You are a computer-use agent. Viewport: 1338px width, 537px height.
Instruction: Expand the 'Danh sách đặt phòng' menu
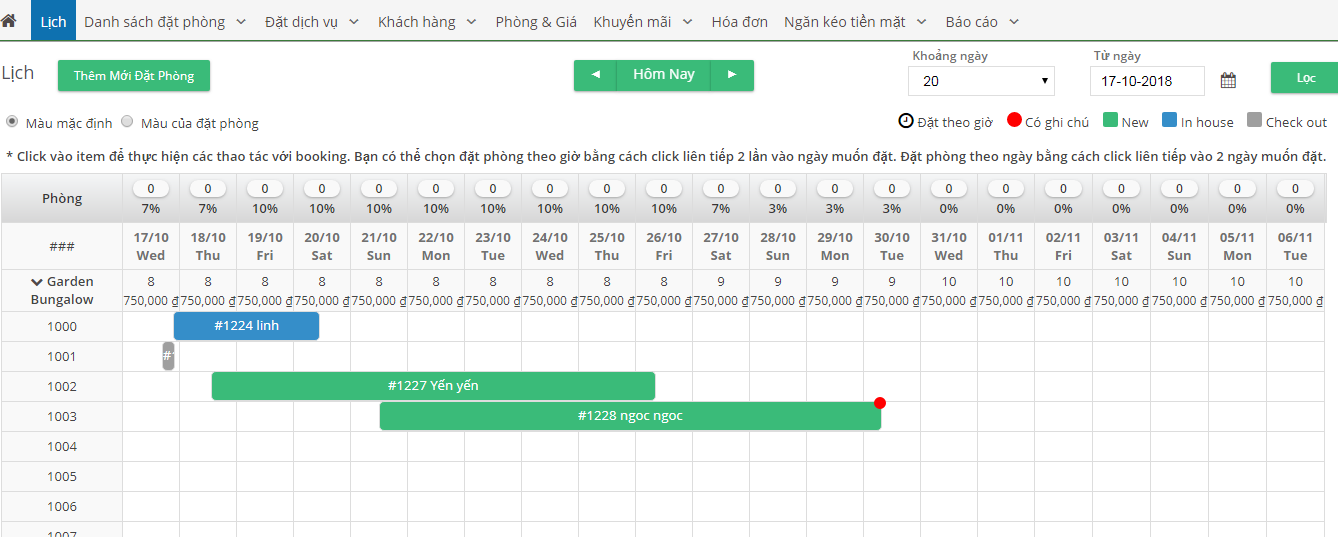[164, 21]
